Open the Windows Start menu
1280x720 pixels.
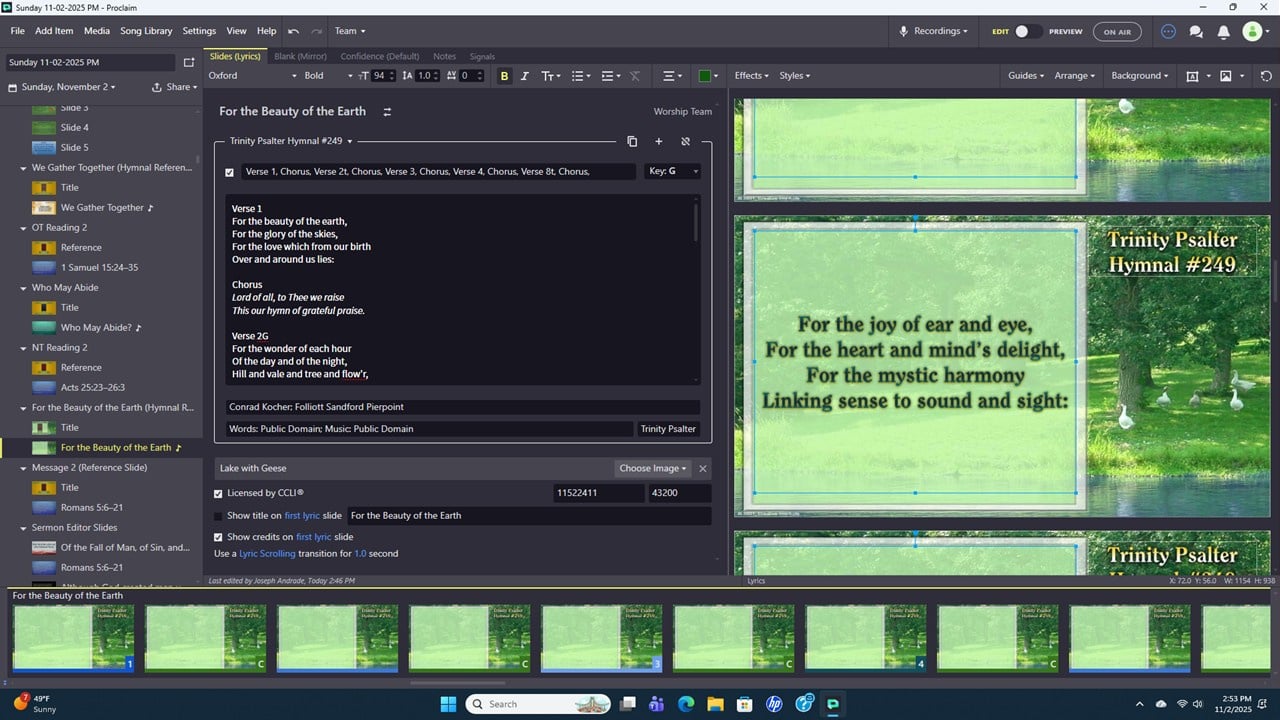[448, 704]
